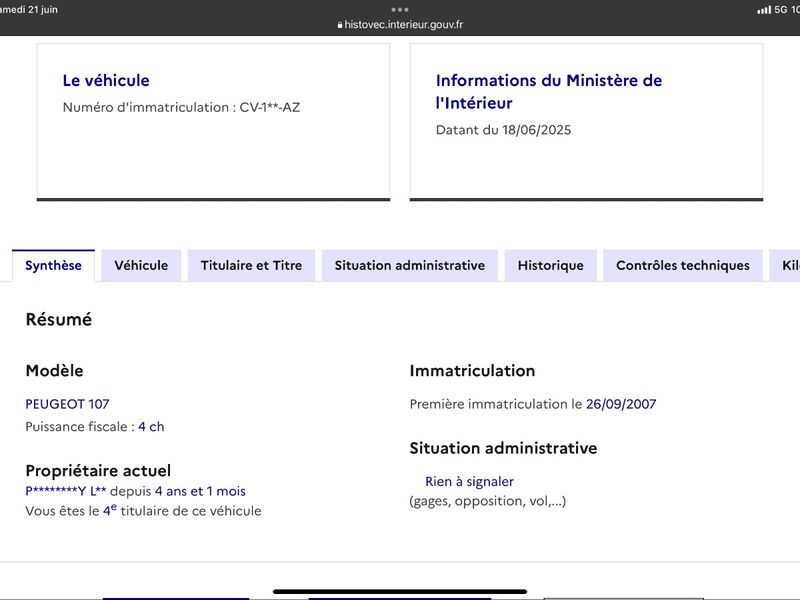Tap the home indicator bar
The height and width of the screenshot is (600, 800).
click(x=400, y=591)
